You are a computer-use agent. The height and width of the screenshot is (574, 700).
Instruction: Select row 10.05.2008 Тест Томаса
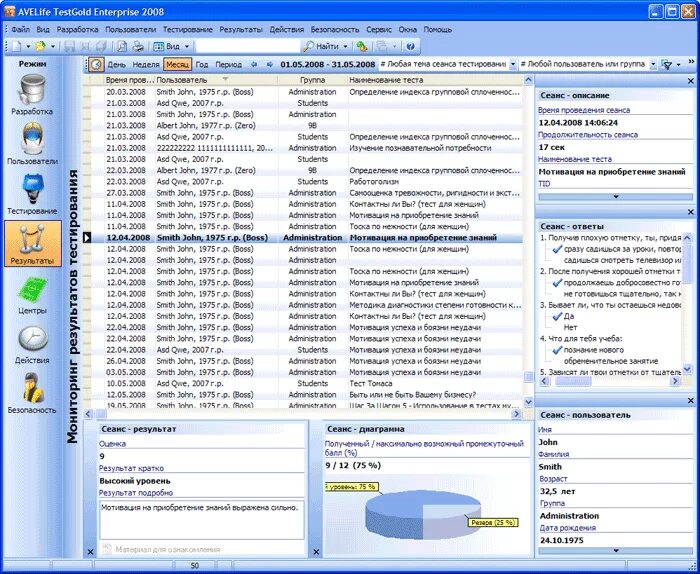pyautogui.click(x=306, y=383)
